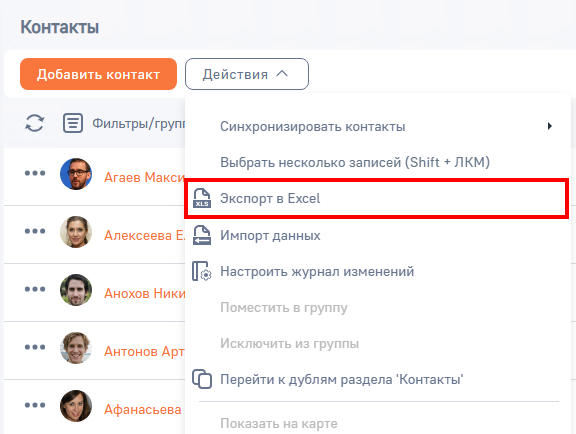
Task: Click Анохов's avatar photo
Action: click(x=76, y=290)
